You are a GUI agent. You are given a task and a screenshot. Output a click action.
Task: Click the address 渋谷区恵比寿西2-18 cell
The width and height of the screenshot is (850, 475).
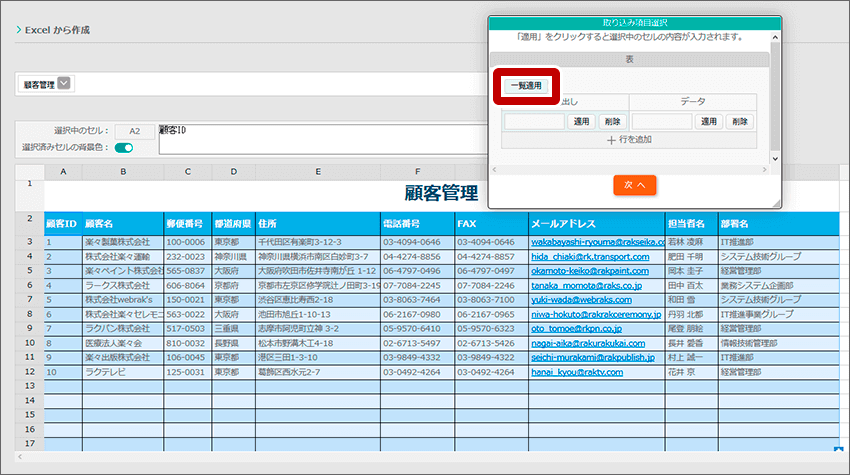318,299
